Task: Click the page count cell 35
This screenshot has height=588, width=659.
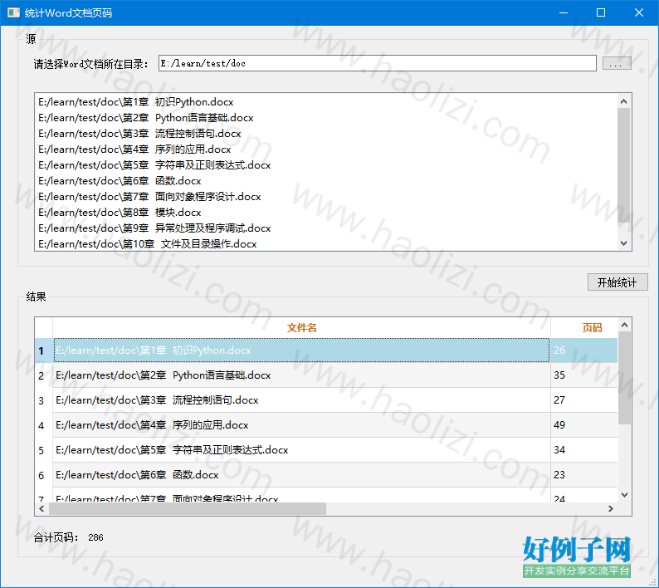Action: tap(584, 375)
